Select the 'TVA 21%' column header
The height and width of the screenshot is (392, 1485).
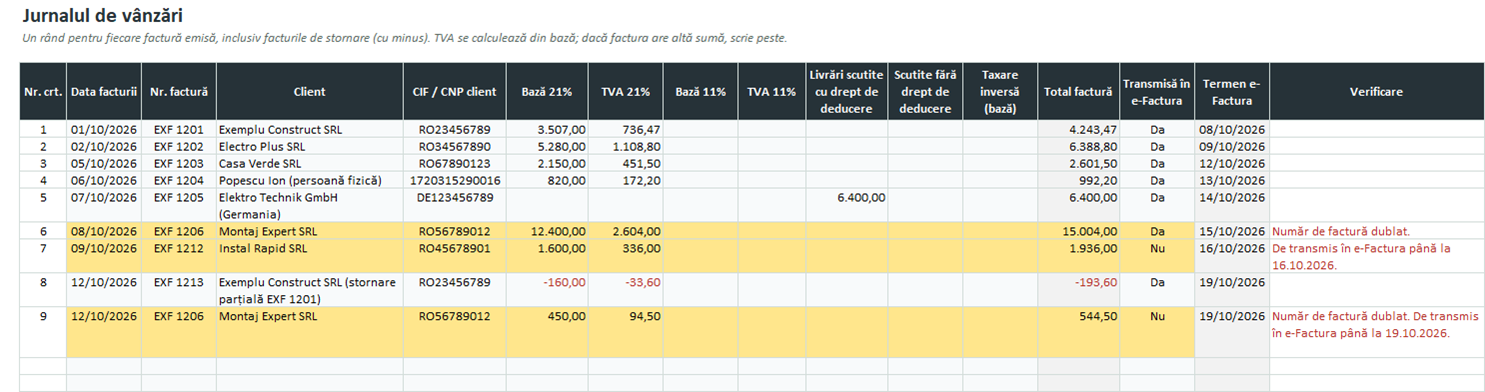coord(625,91)
